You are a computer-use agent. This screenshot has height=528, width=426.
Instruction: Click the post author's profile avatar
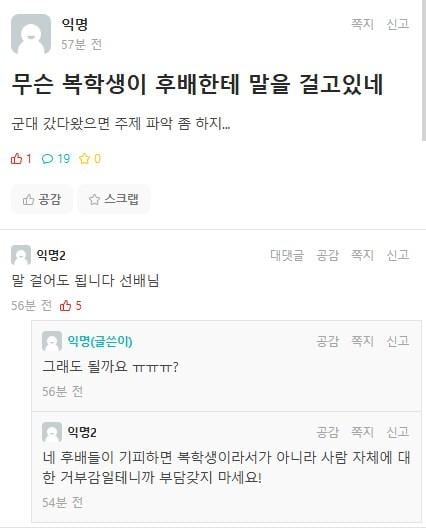(x=31, y=34)
